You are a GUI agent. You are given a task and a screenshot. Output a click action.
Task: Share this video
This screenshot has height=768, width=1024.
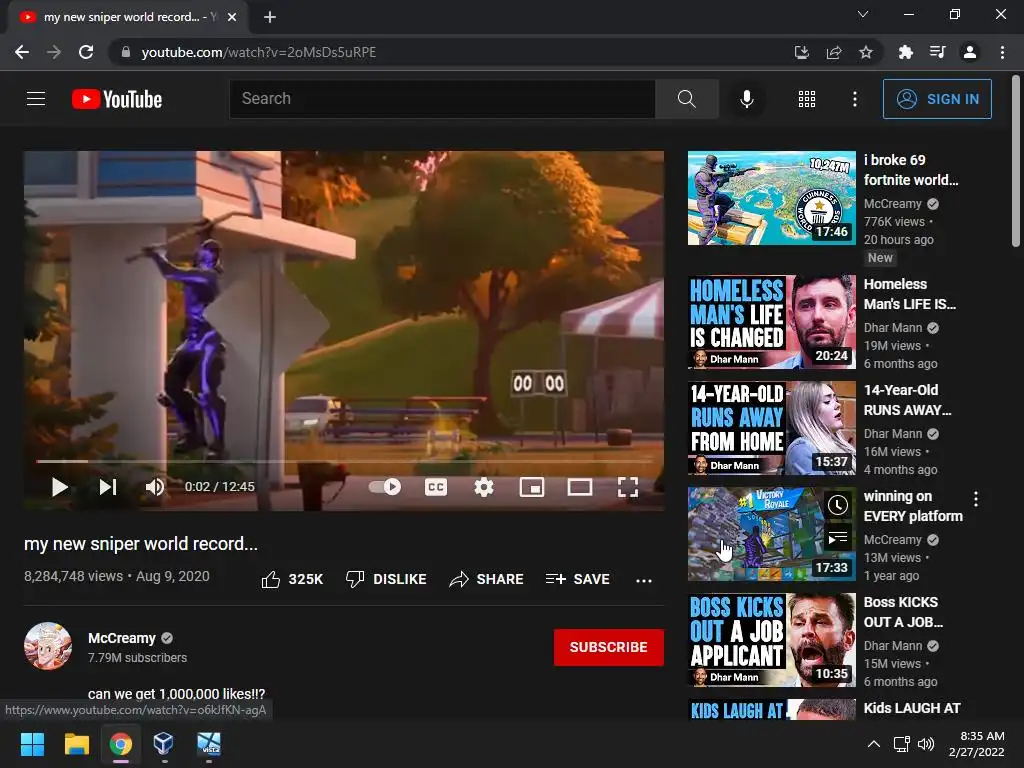[x=487, y=579]
